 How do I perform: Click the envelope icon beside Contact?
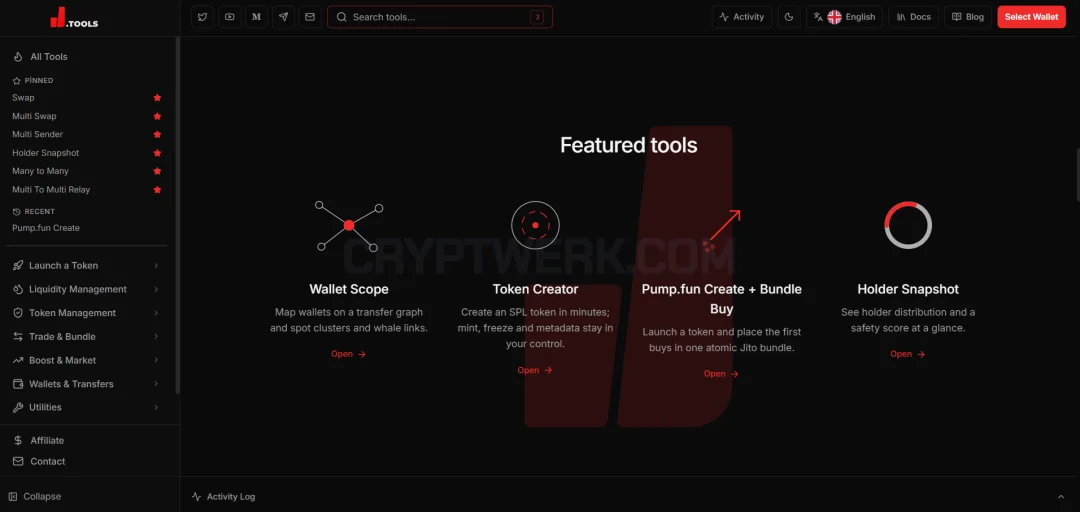point(18,461)
